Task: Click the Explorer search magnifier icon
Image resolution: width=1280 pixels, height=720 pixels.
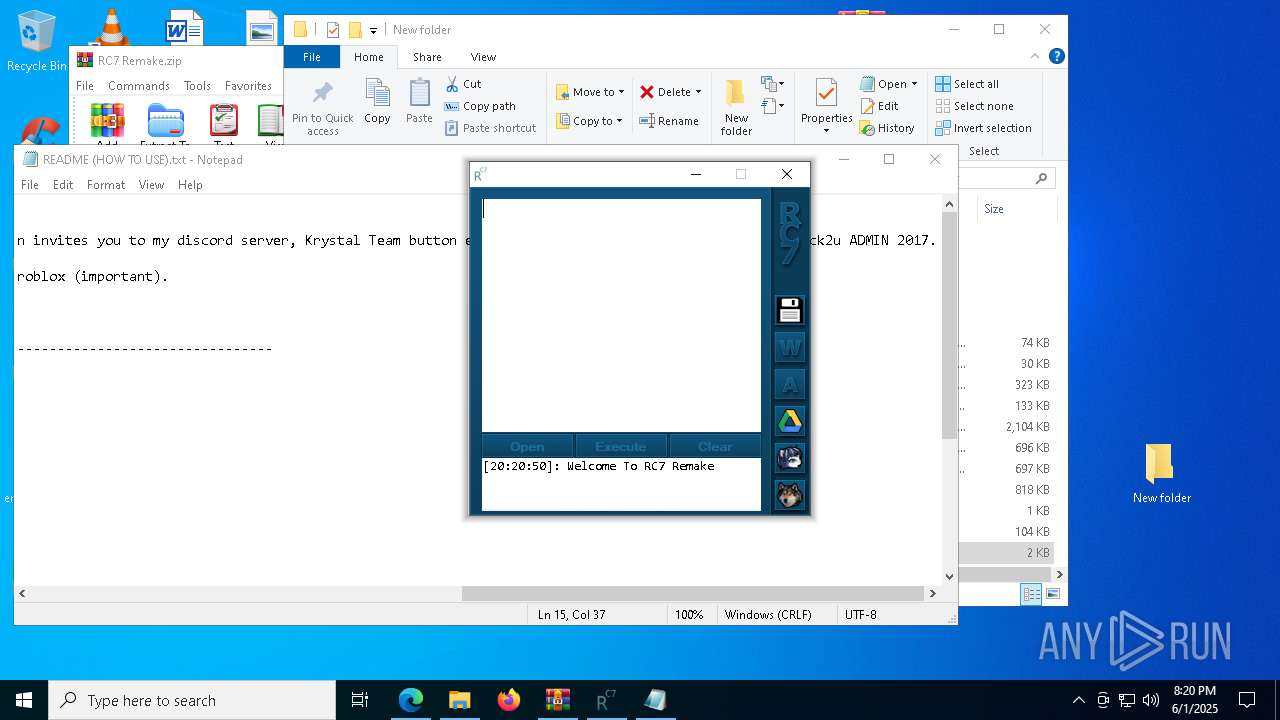Action: (1041, 178)
